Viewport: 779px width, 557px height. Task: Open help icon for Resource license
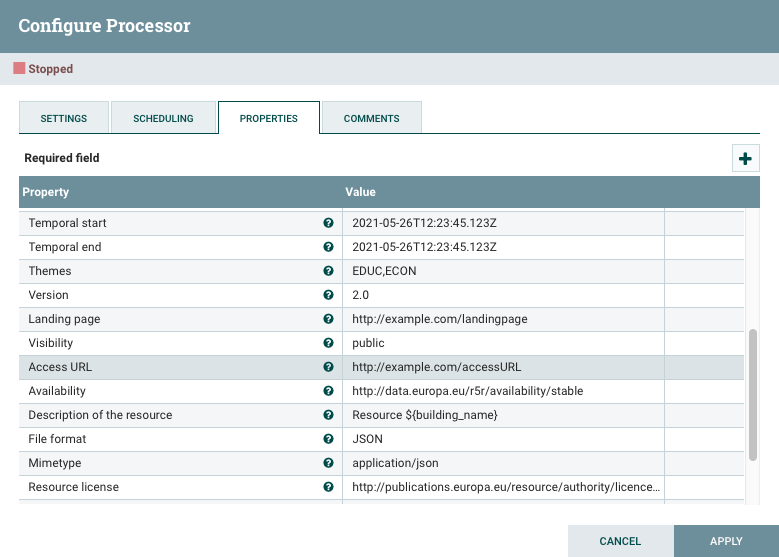click(328, 487)
